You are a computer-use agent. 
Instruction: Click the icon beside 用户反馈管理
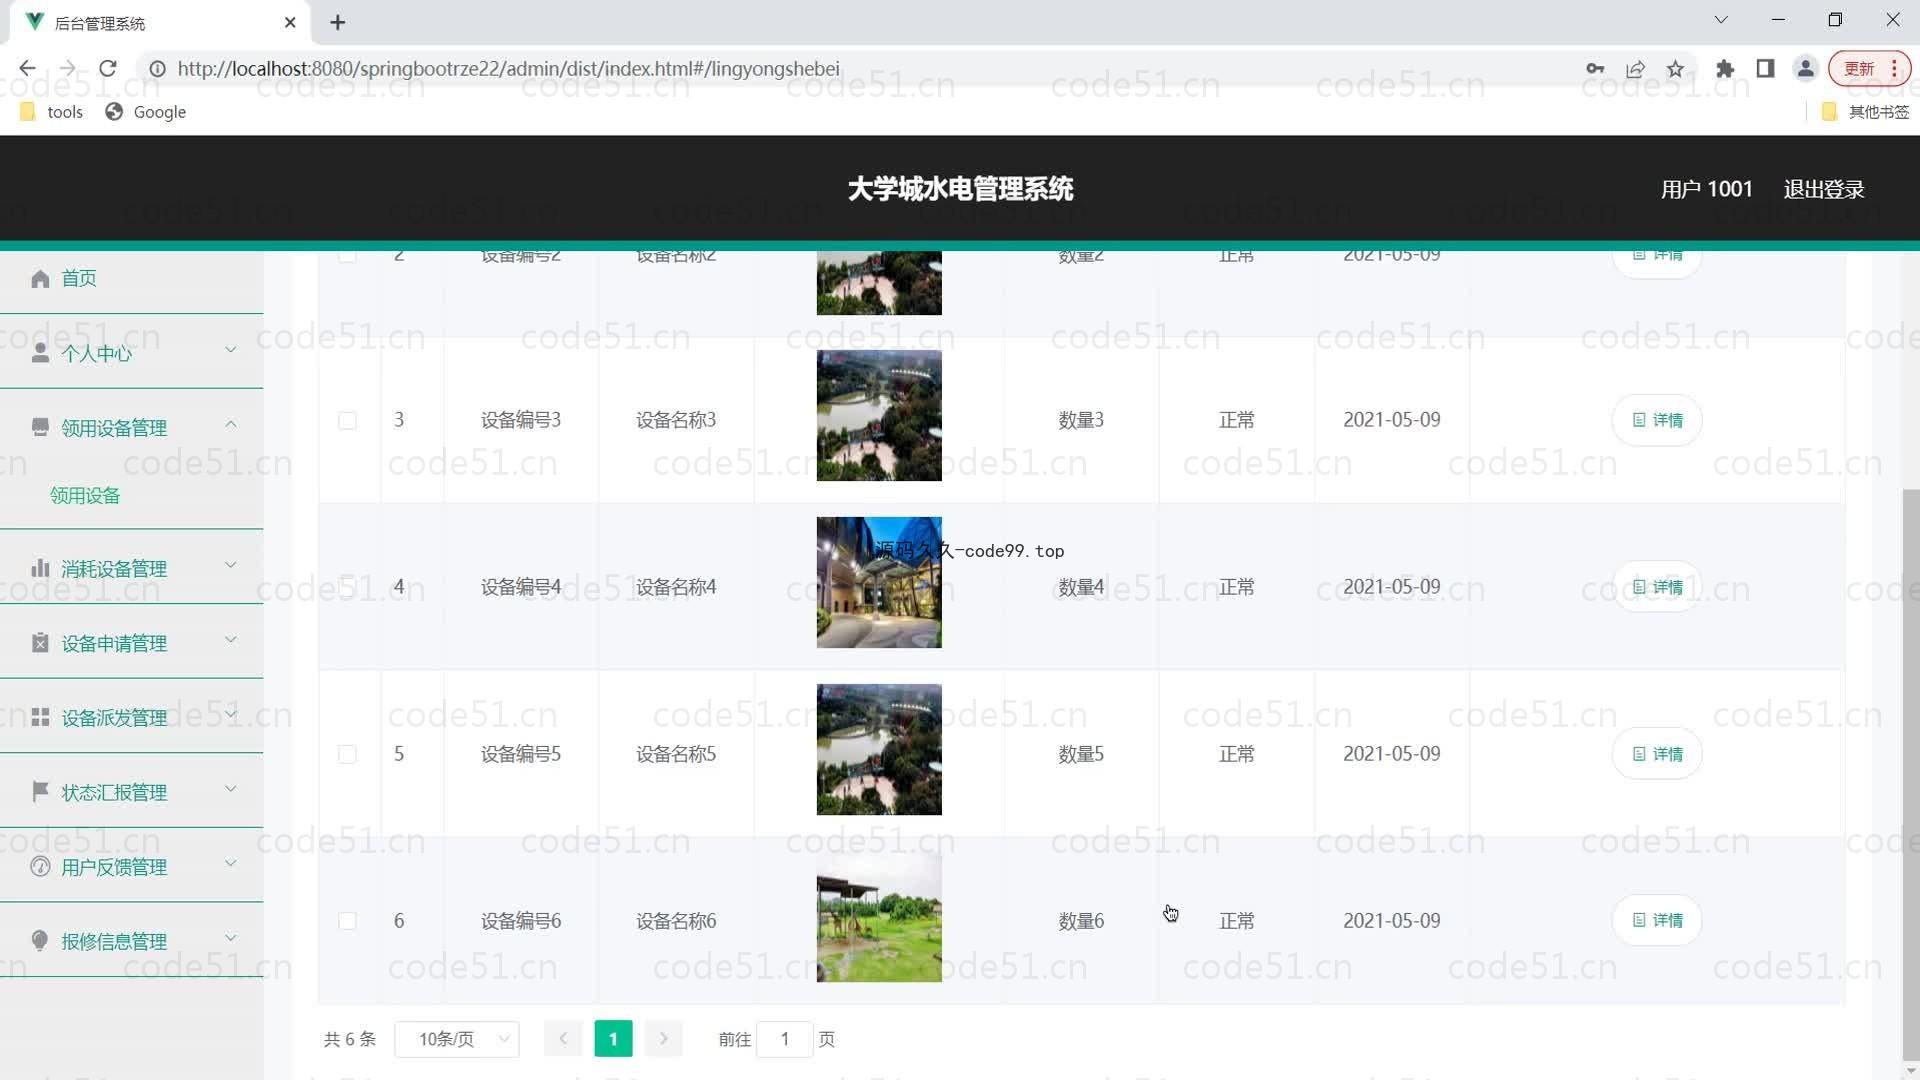click(40, 867)
